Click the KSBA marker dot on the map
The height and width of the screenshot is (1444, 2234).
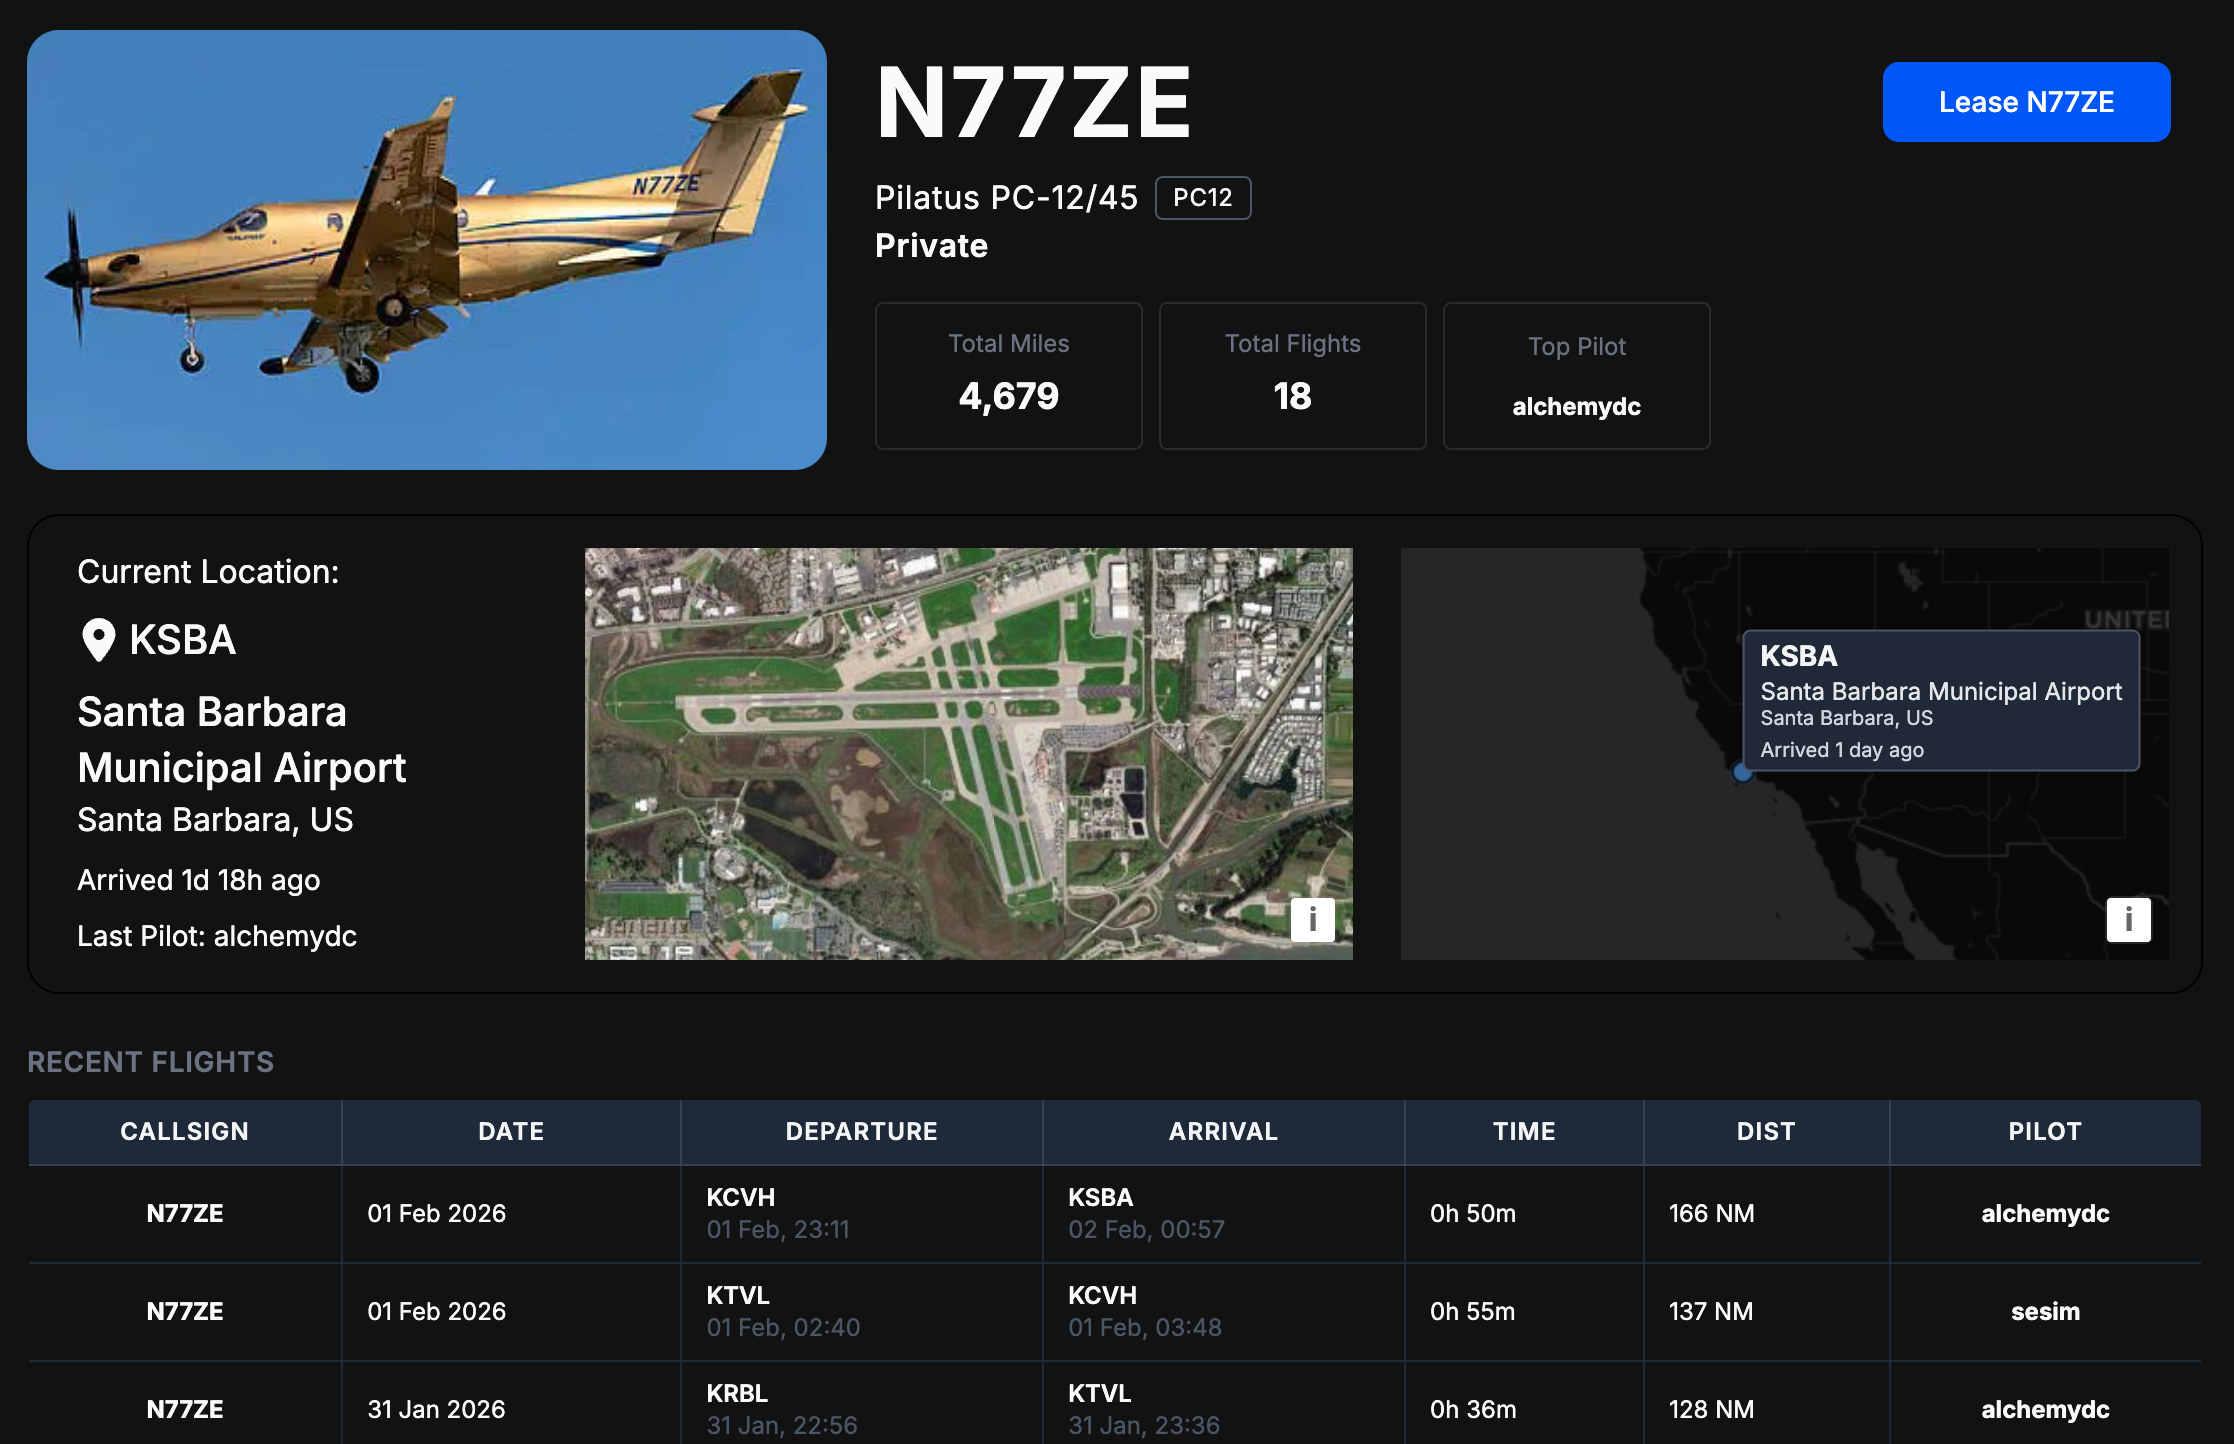[x=1740, y=771]
